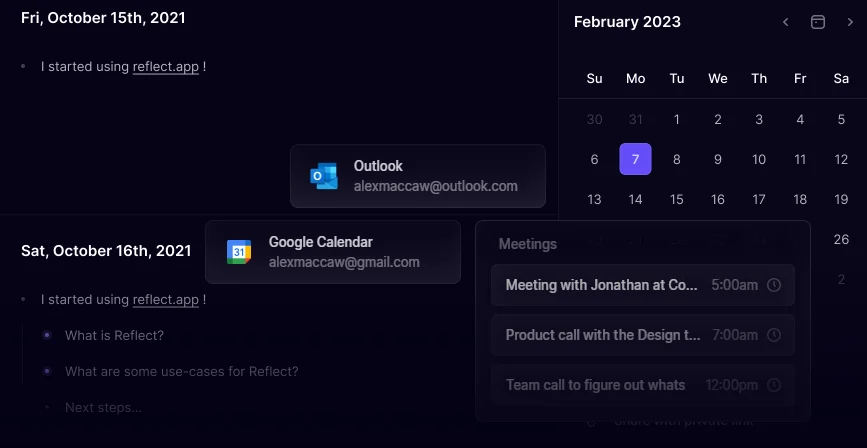Select the Google Calendar account card
This screenshot has width=867, height=448.
(333, 252)
